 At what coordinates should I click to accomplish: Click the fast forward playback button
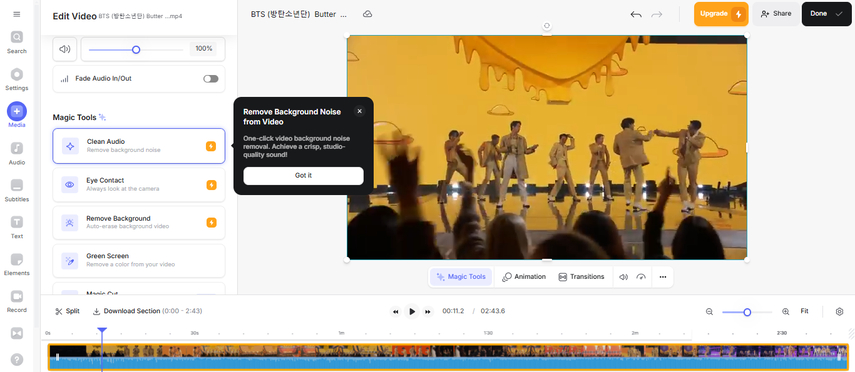(428, 312)
